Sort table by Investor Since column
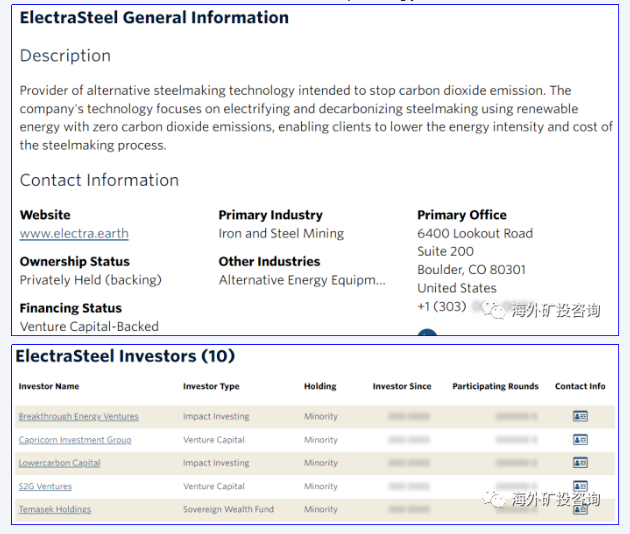The image size is (630, 534). click(x=402, y=386)
